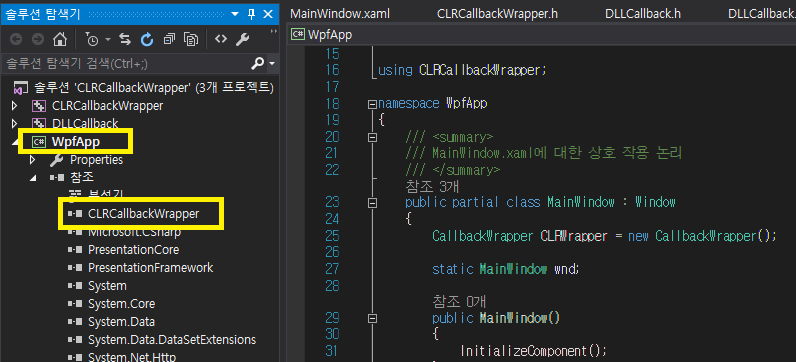Toggle auto-hide pin on the Solution Explorer panel
This screenshot has height=362, width=796.
[x=251, y=14]
